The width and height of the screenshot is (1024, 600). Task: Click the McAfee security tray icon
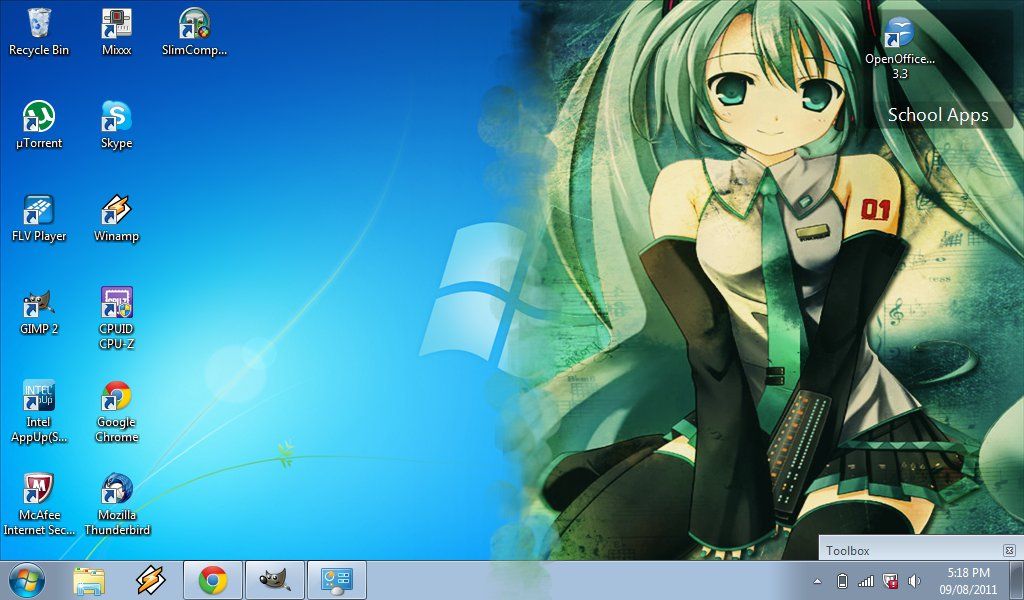pos(890,580)
